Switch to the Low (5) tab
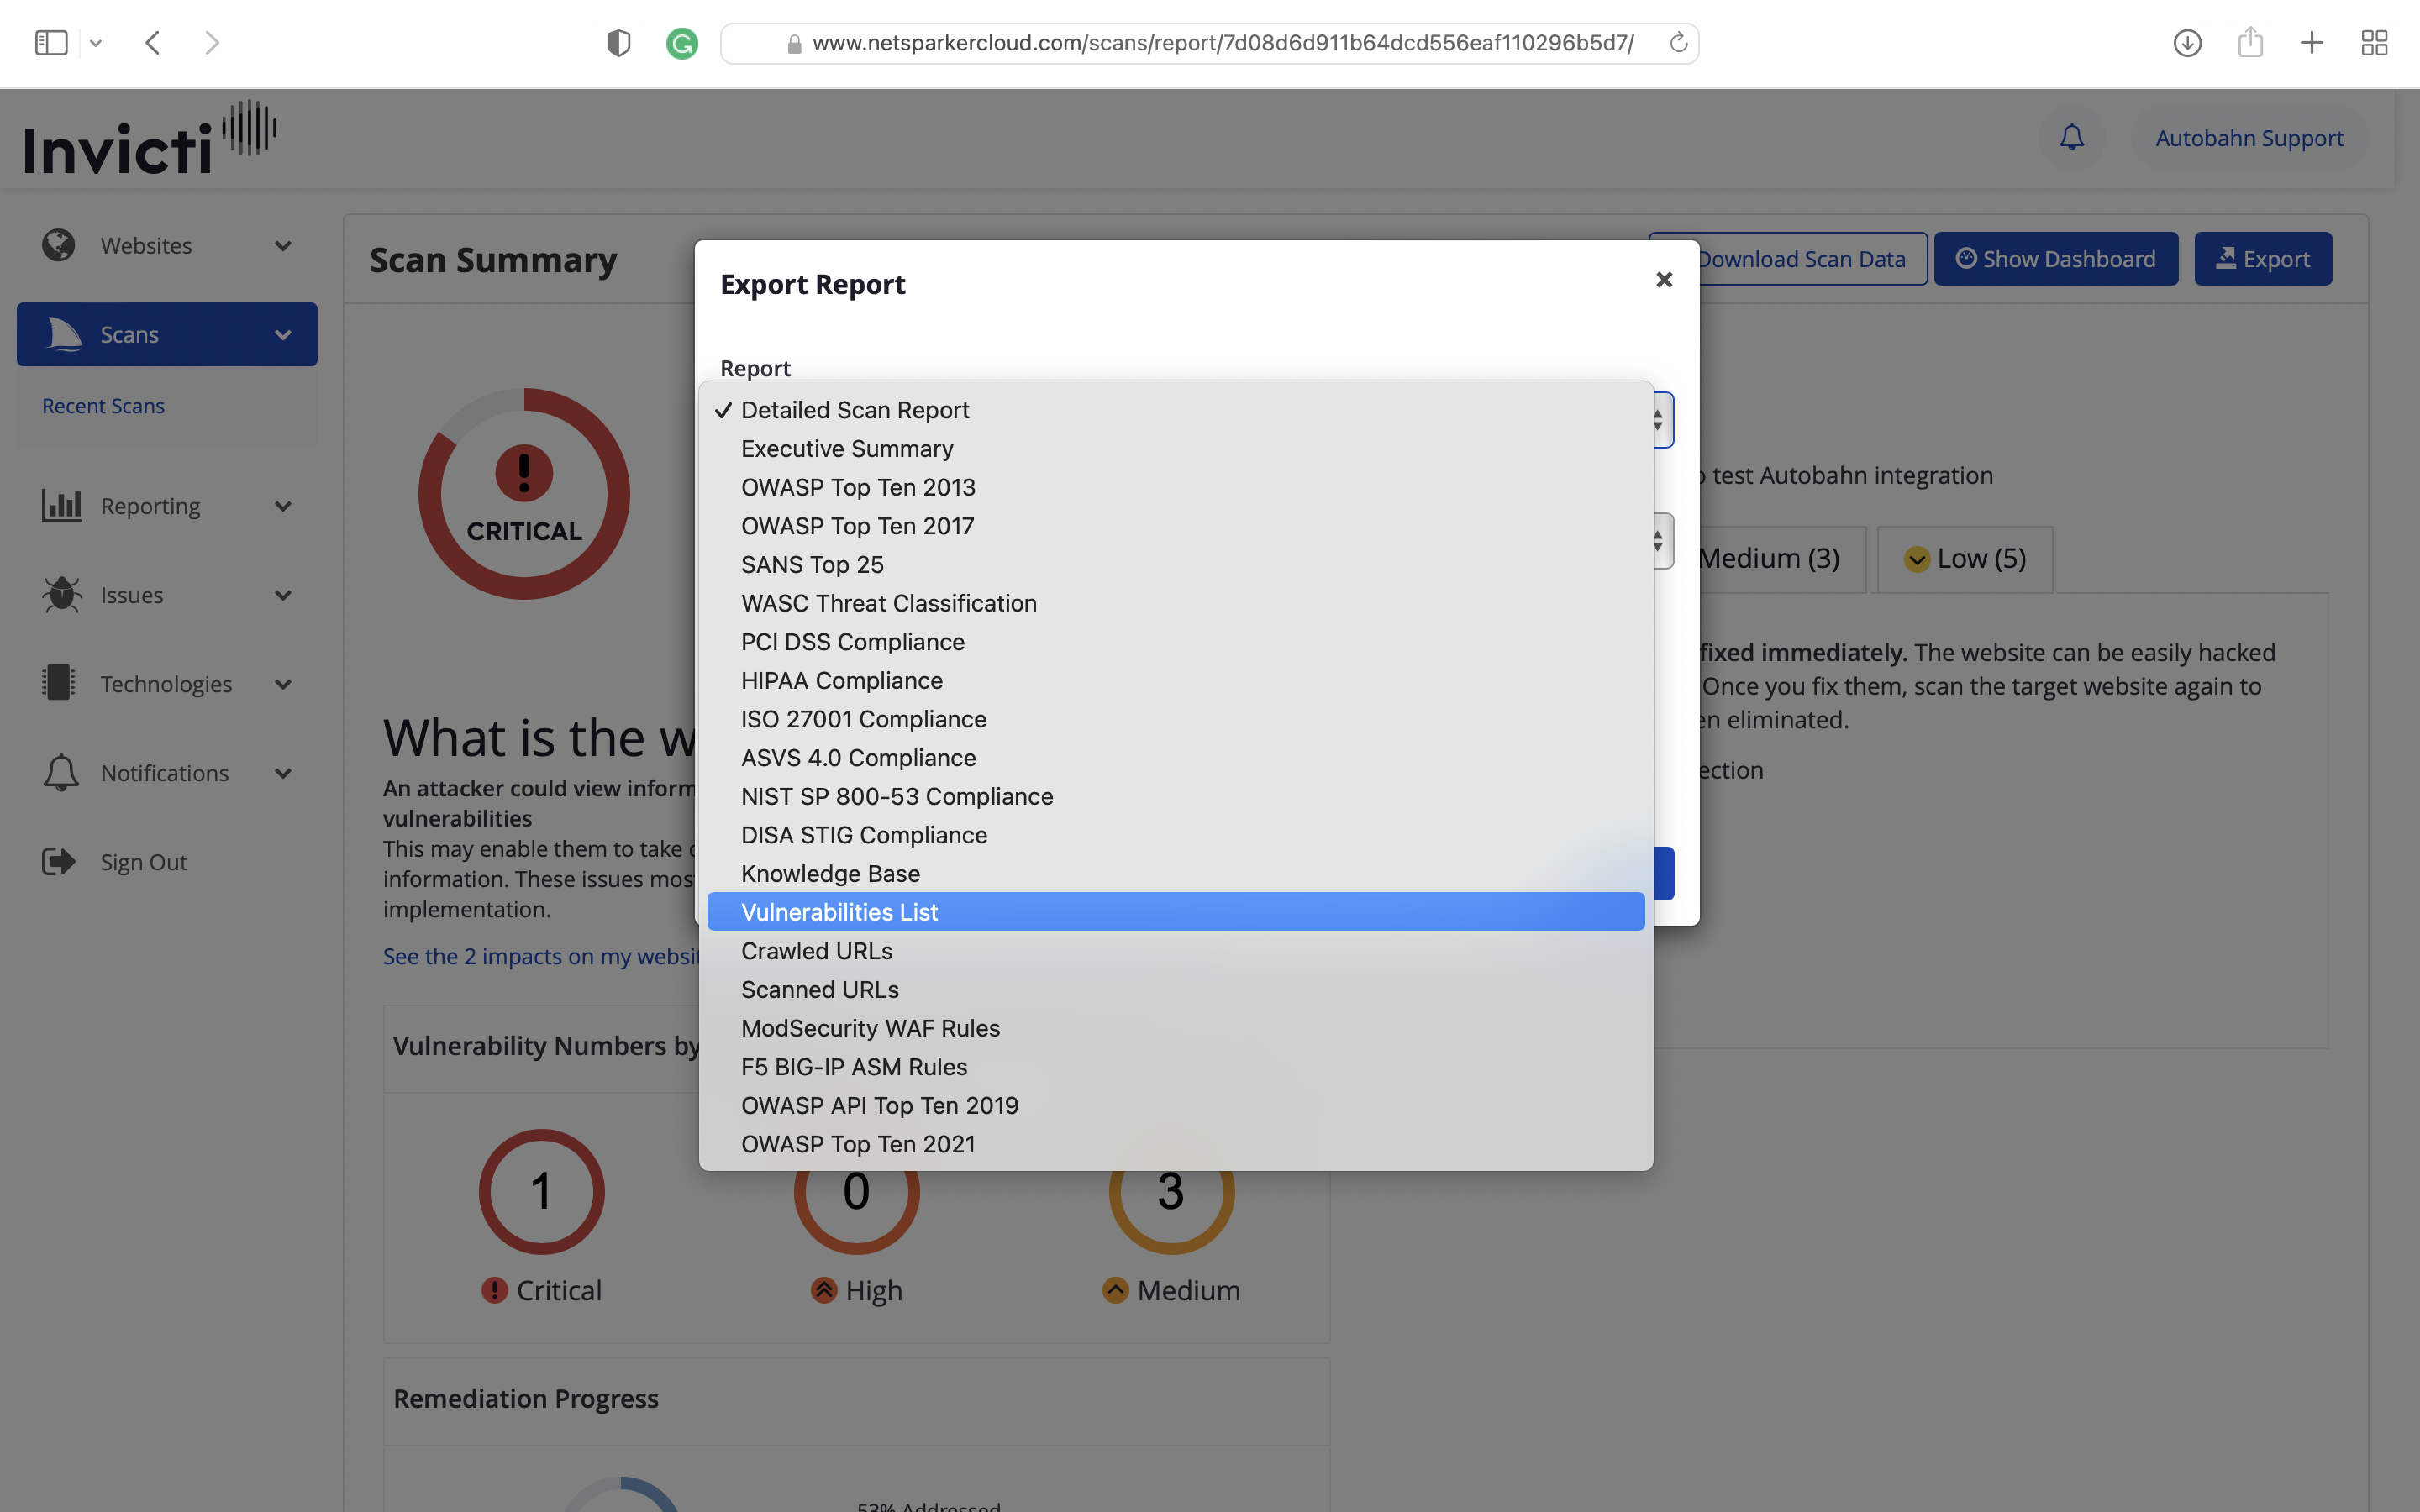Image resolution: width=2420 pixels, height=1512 pixels. point(1965,559)
